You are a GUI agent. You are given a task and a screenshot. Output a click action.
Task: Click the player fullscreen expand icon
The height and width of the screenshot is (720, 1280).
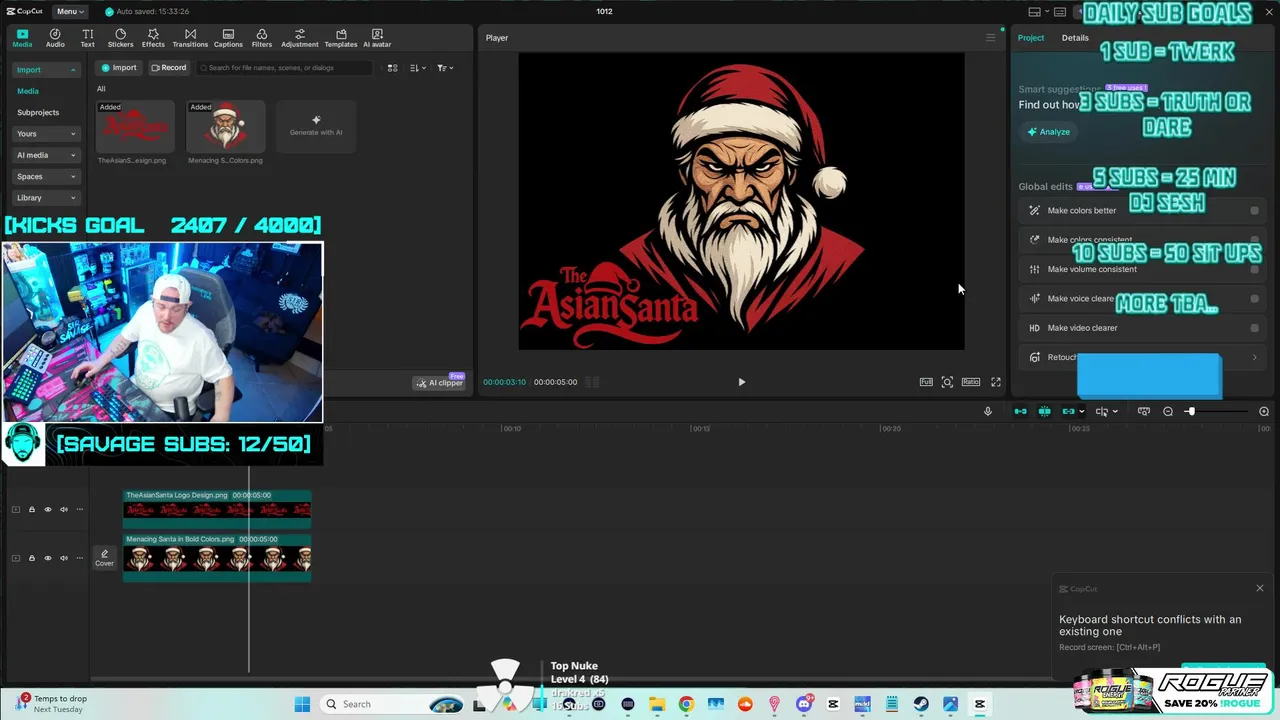click(995, 382)
